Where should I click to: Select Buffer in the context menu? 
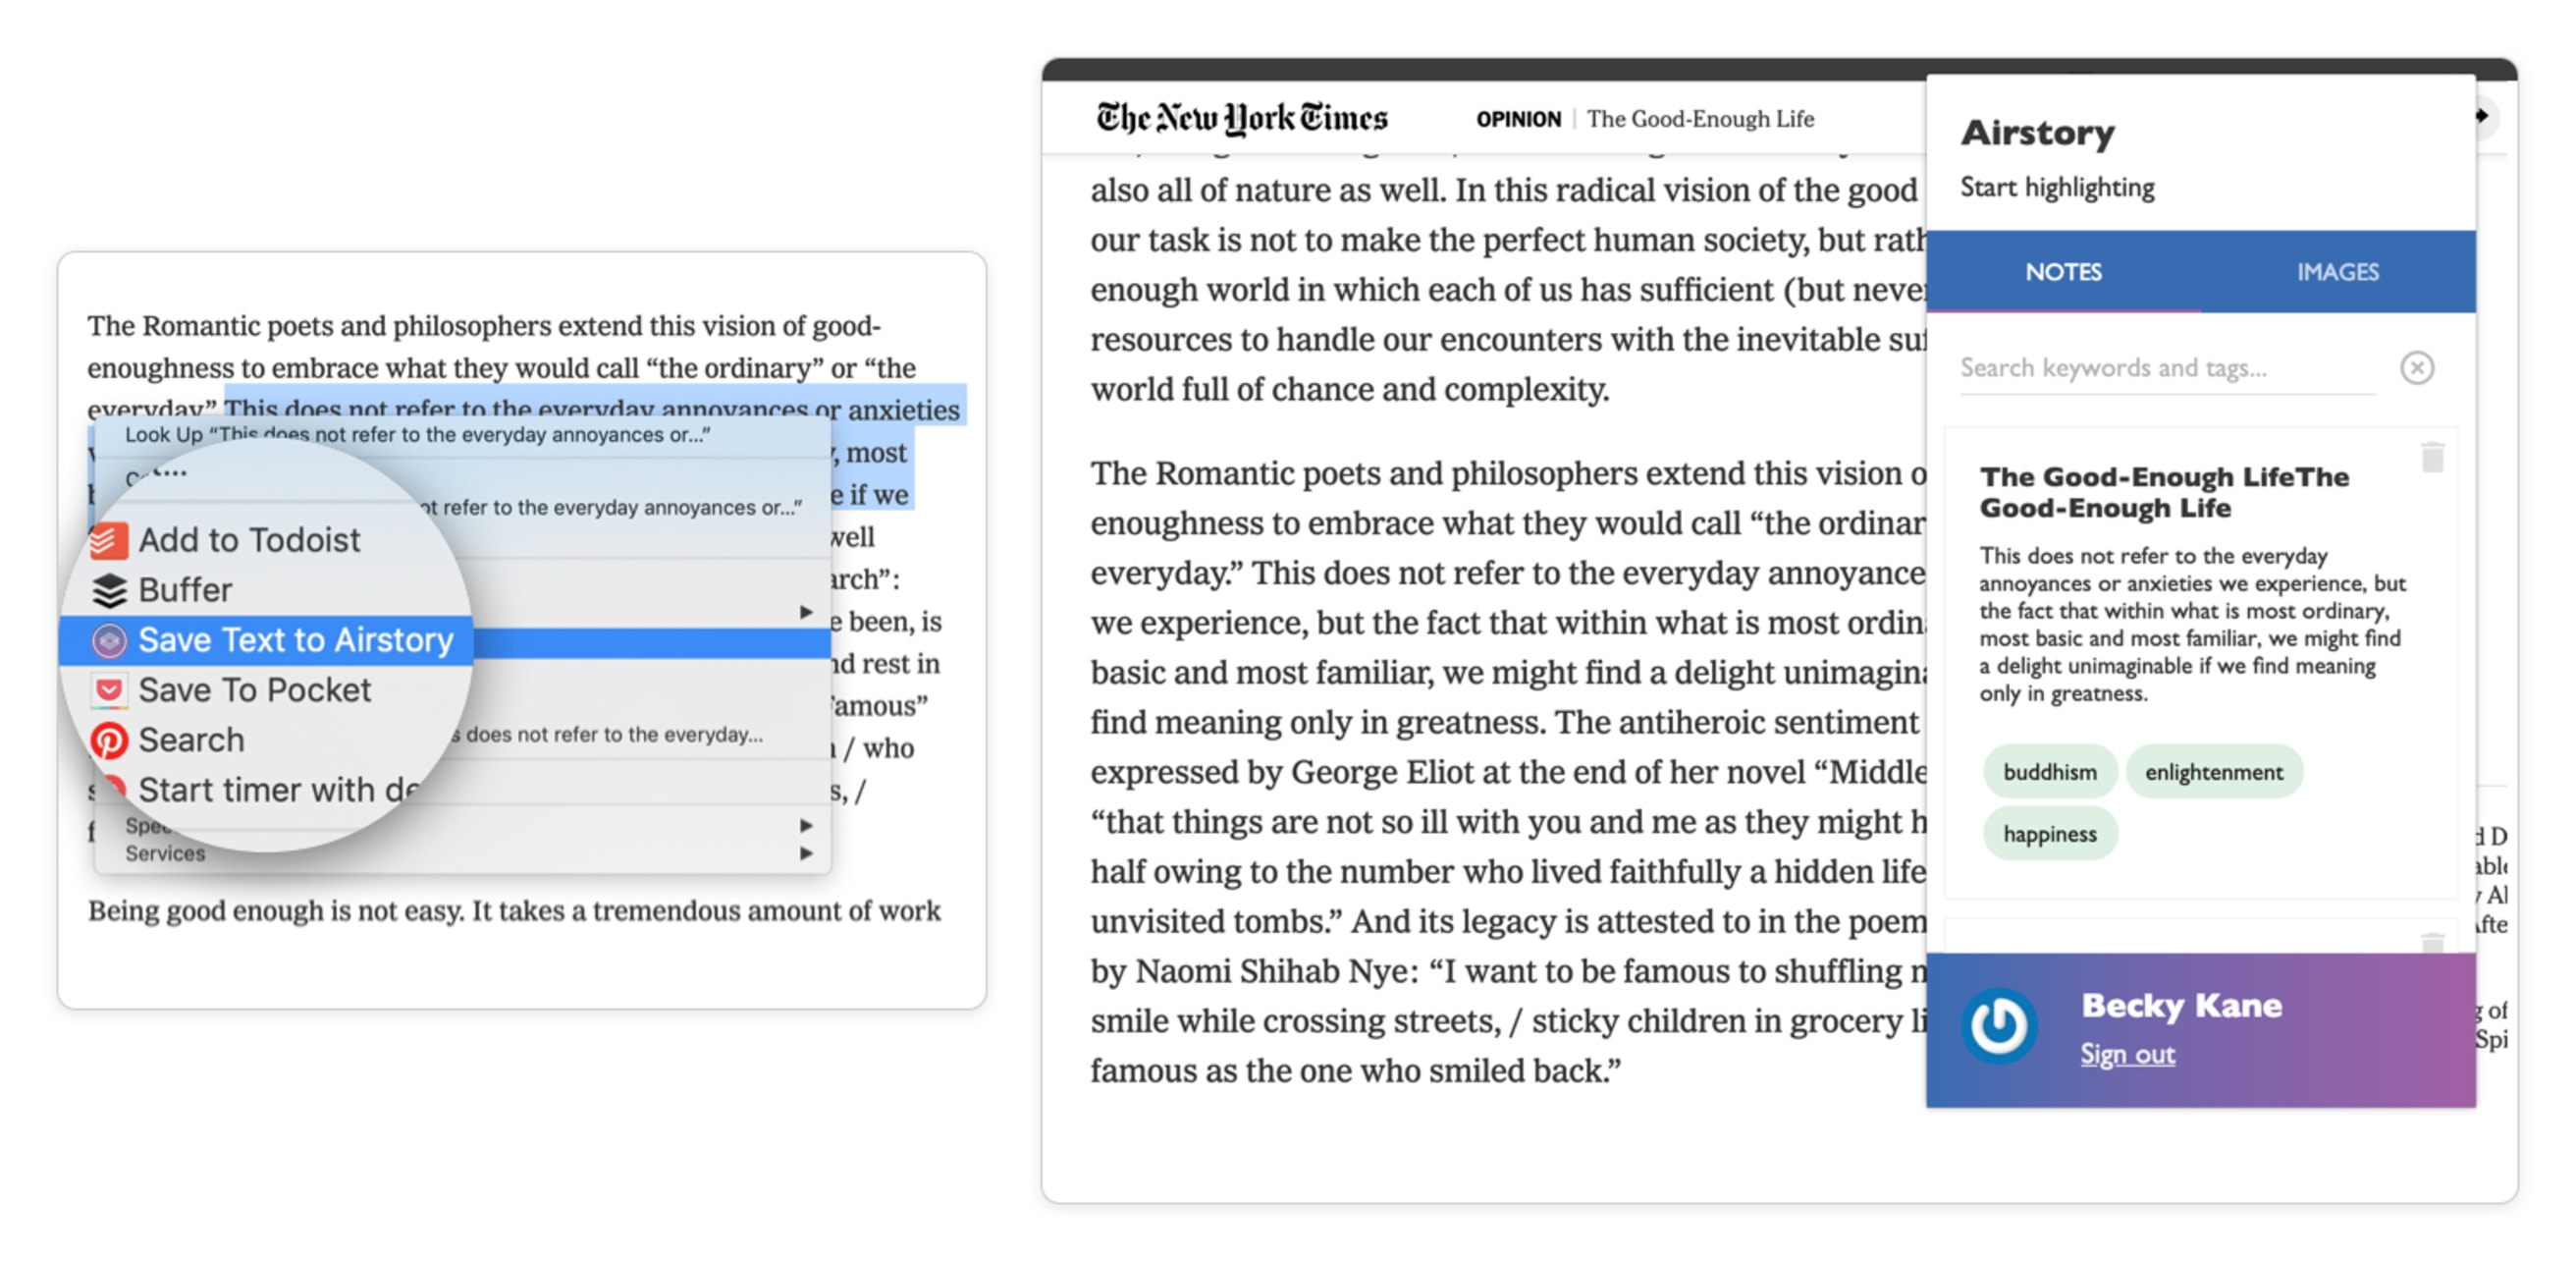185,590
